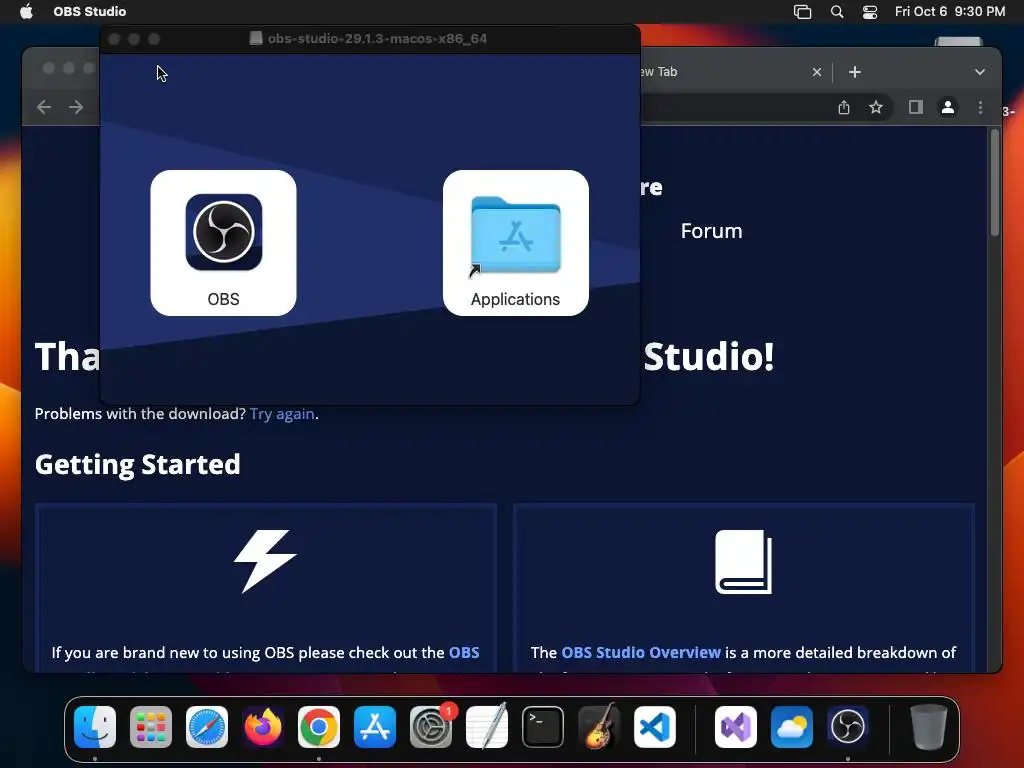Open Spotlight search in menu bar
This screenshot has height=768, width=1024.
pyautogui.click(x=837, y=11)
